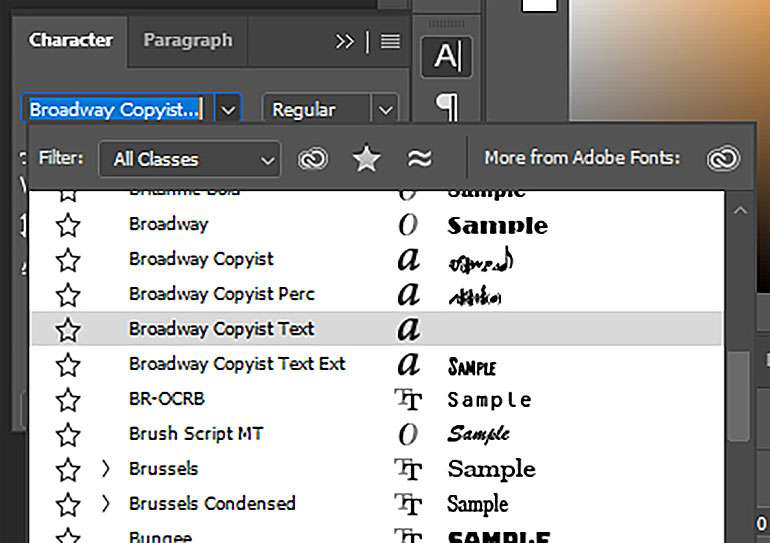Open the font style dropdown arrow

click(385, 110)
